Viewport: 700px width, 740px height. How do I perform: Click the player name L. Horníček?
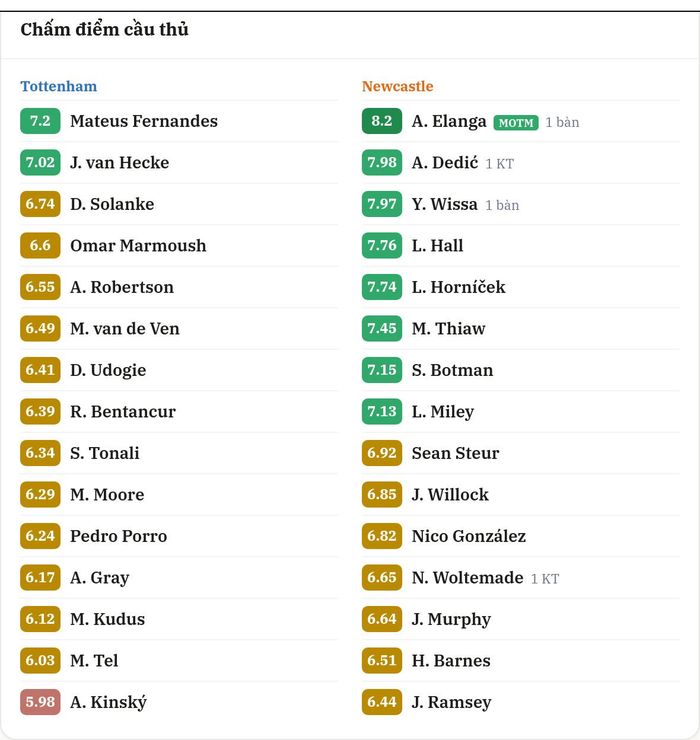pyautogui.click(x=458, y=287)
